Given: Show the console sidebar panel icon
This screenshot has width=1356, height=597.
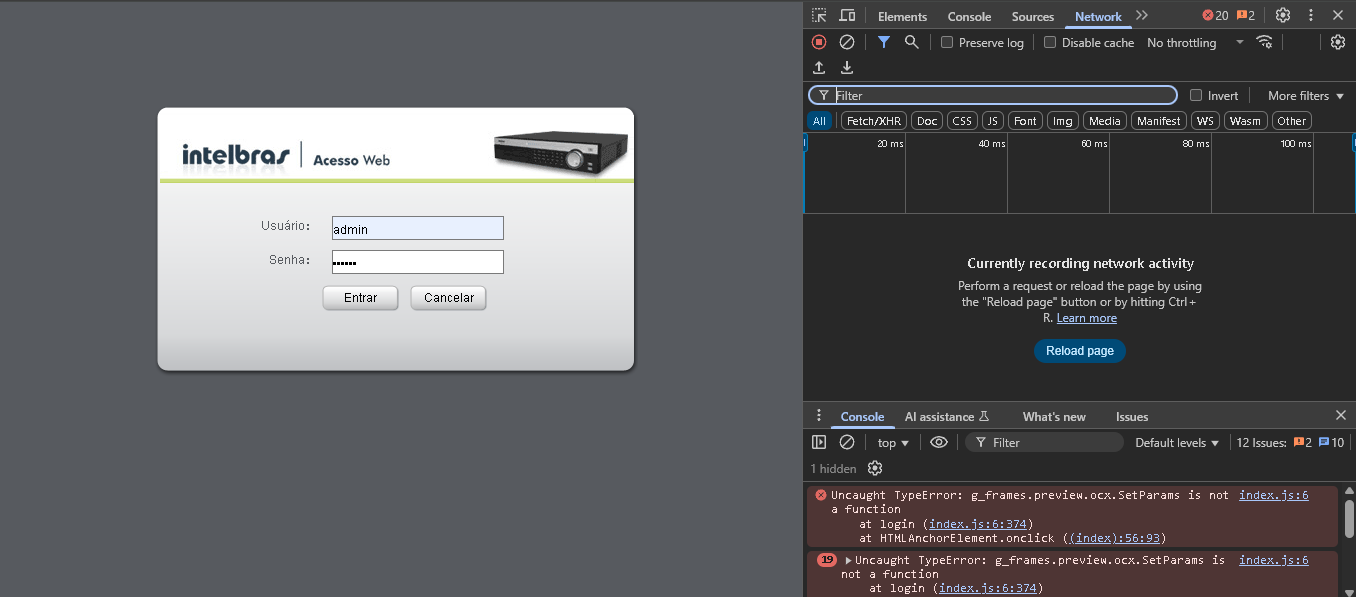Looking at the screenshot, I should coord(819,442).
